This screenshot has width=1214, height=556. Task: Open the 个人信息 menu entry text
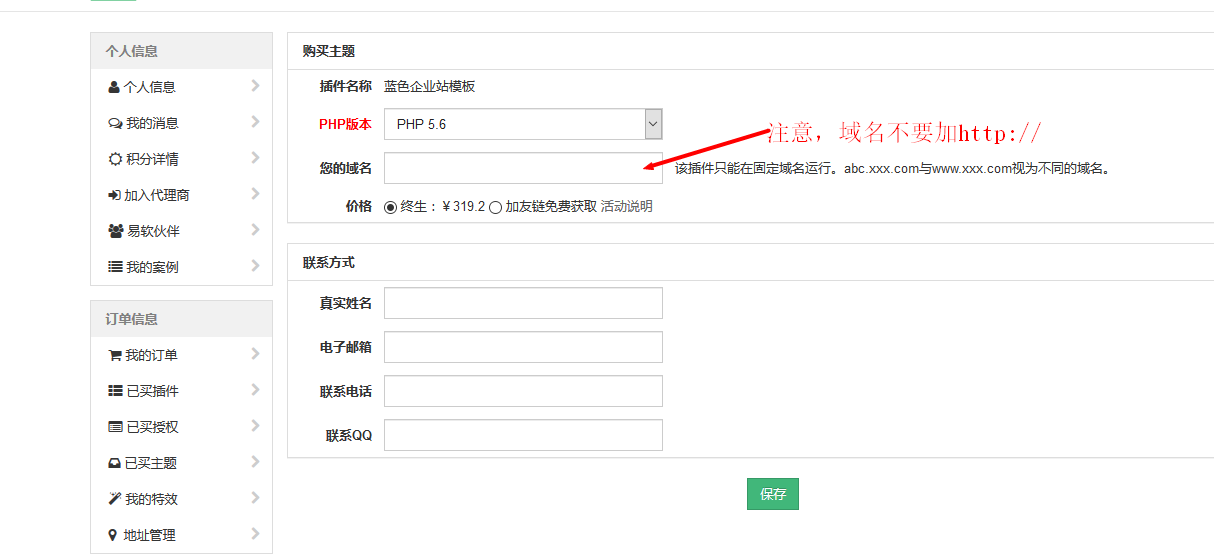point(150,87)
